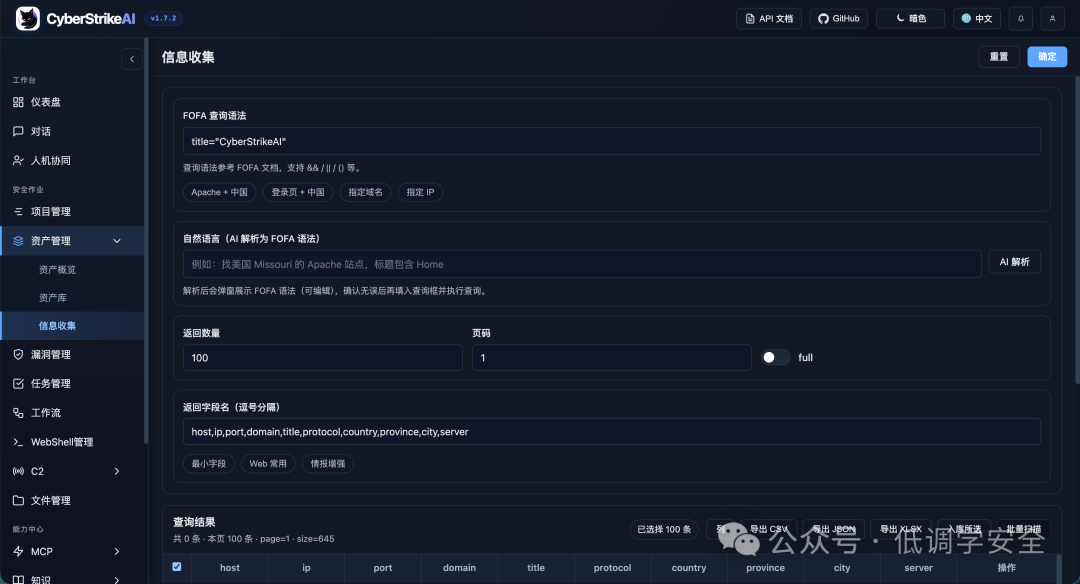
Task: Select 信息收集 submenu item
Action: click(72, 326)
